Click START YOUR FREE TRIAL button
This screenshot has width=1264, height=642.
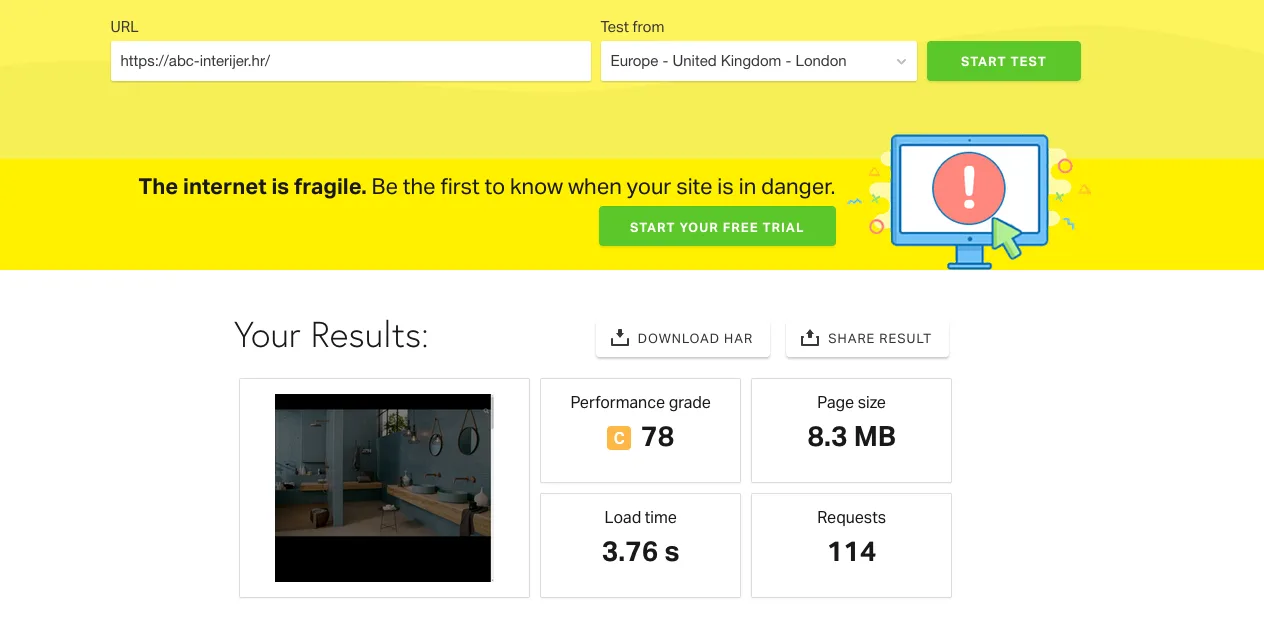(x=717, y=227)
